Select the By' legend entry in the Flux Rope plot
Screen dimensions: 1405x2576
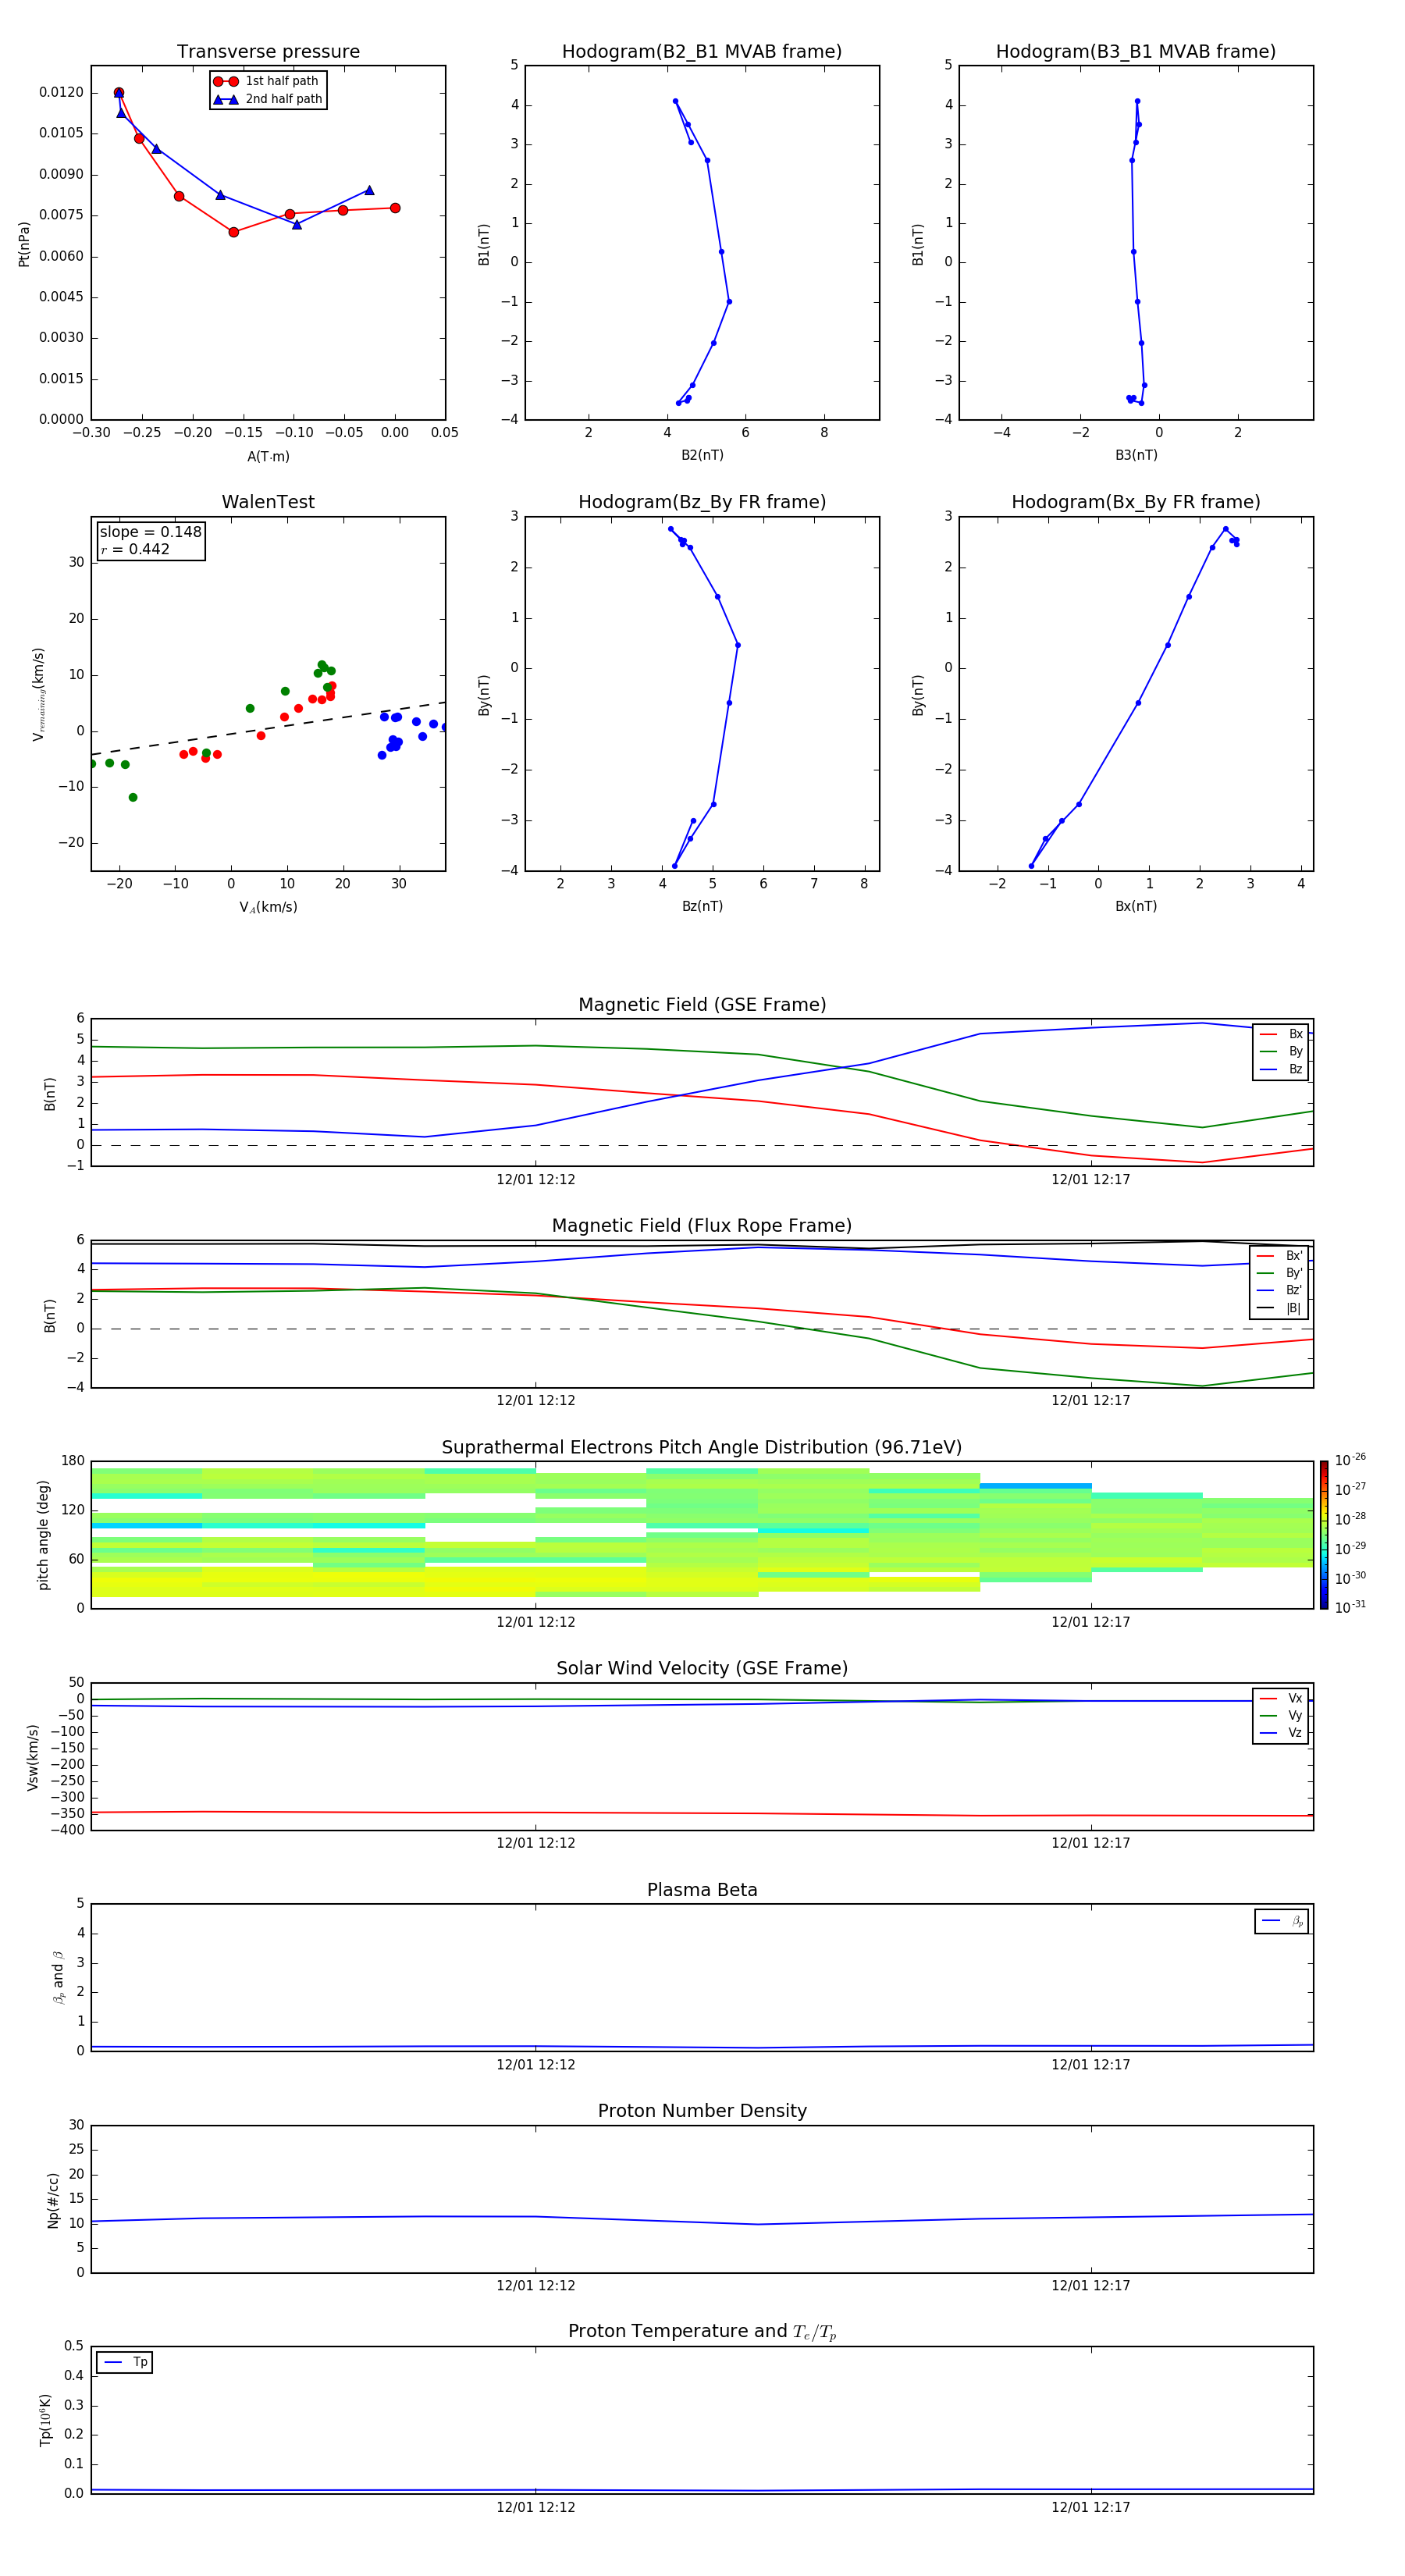click(x=1280, y=1273)
